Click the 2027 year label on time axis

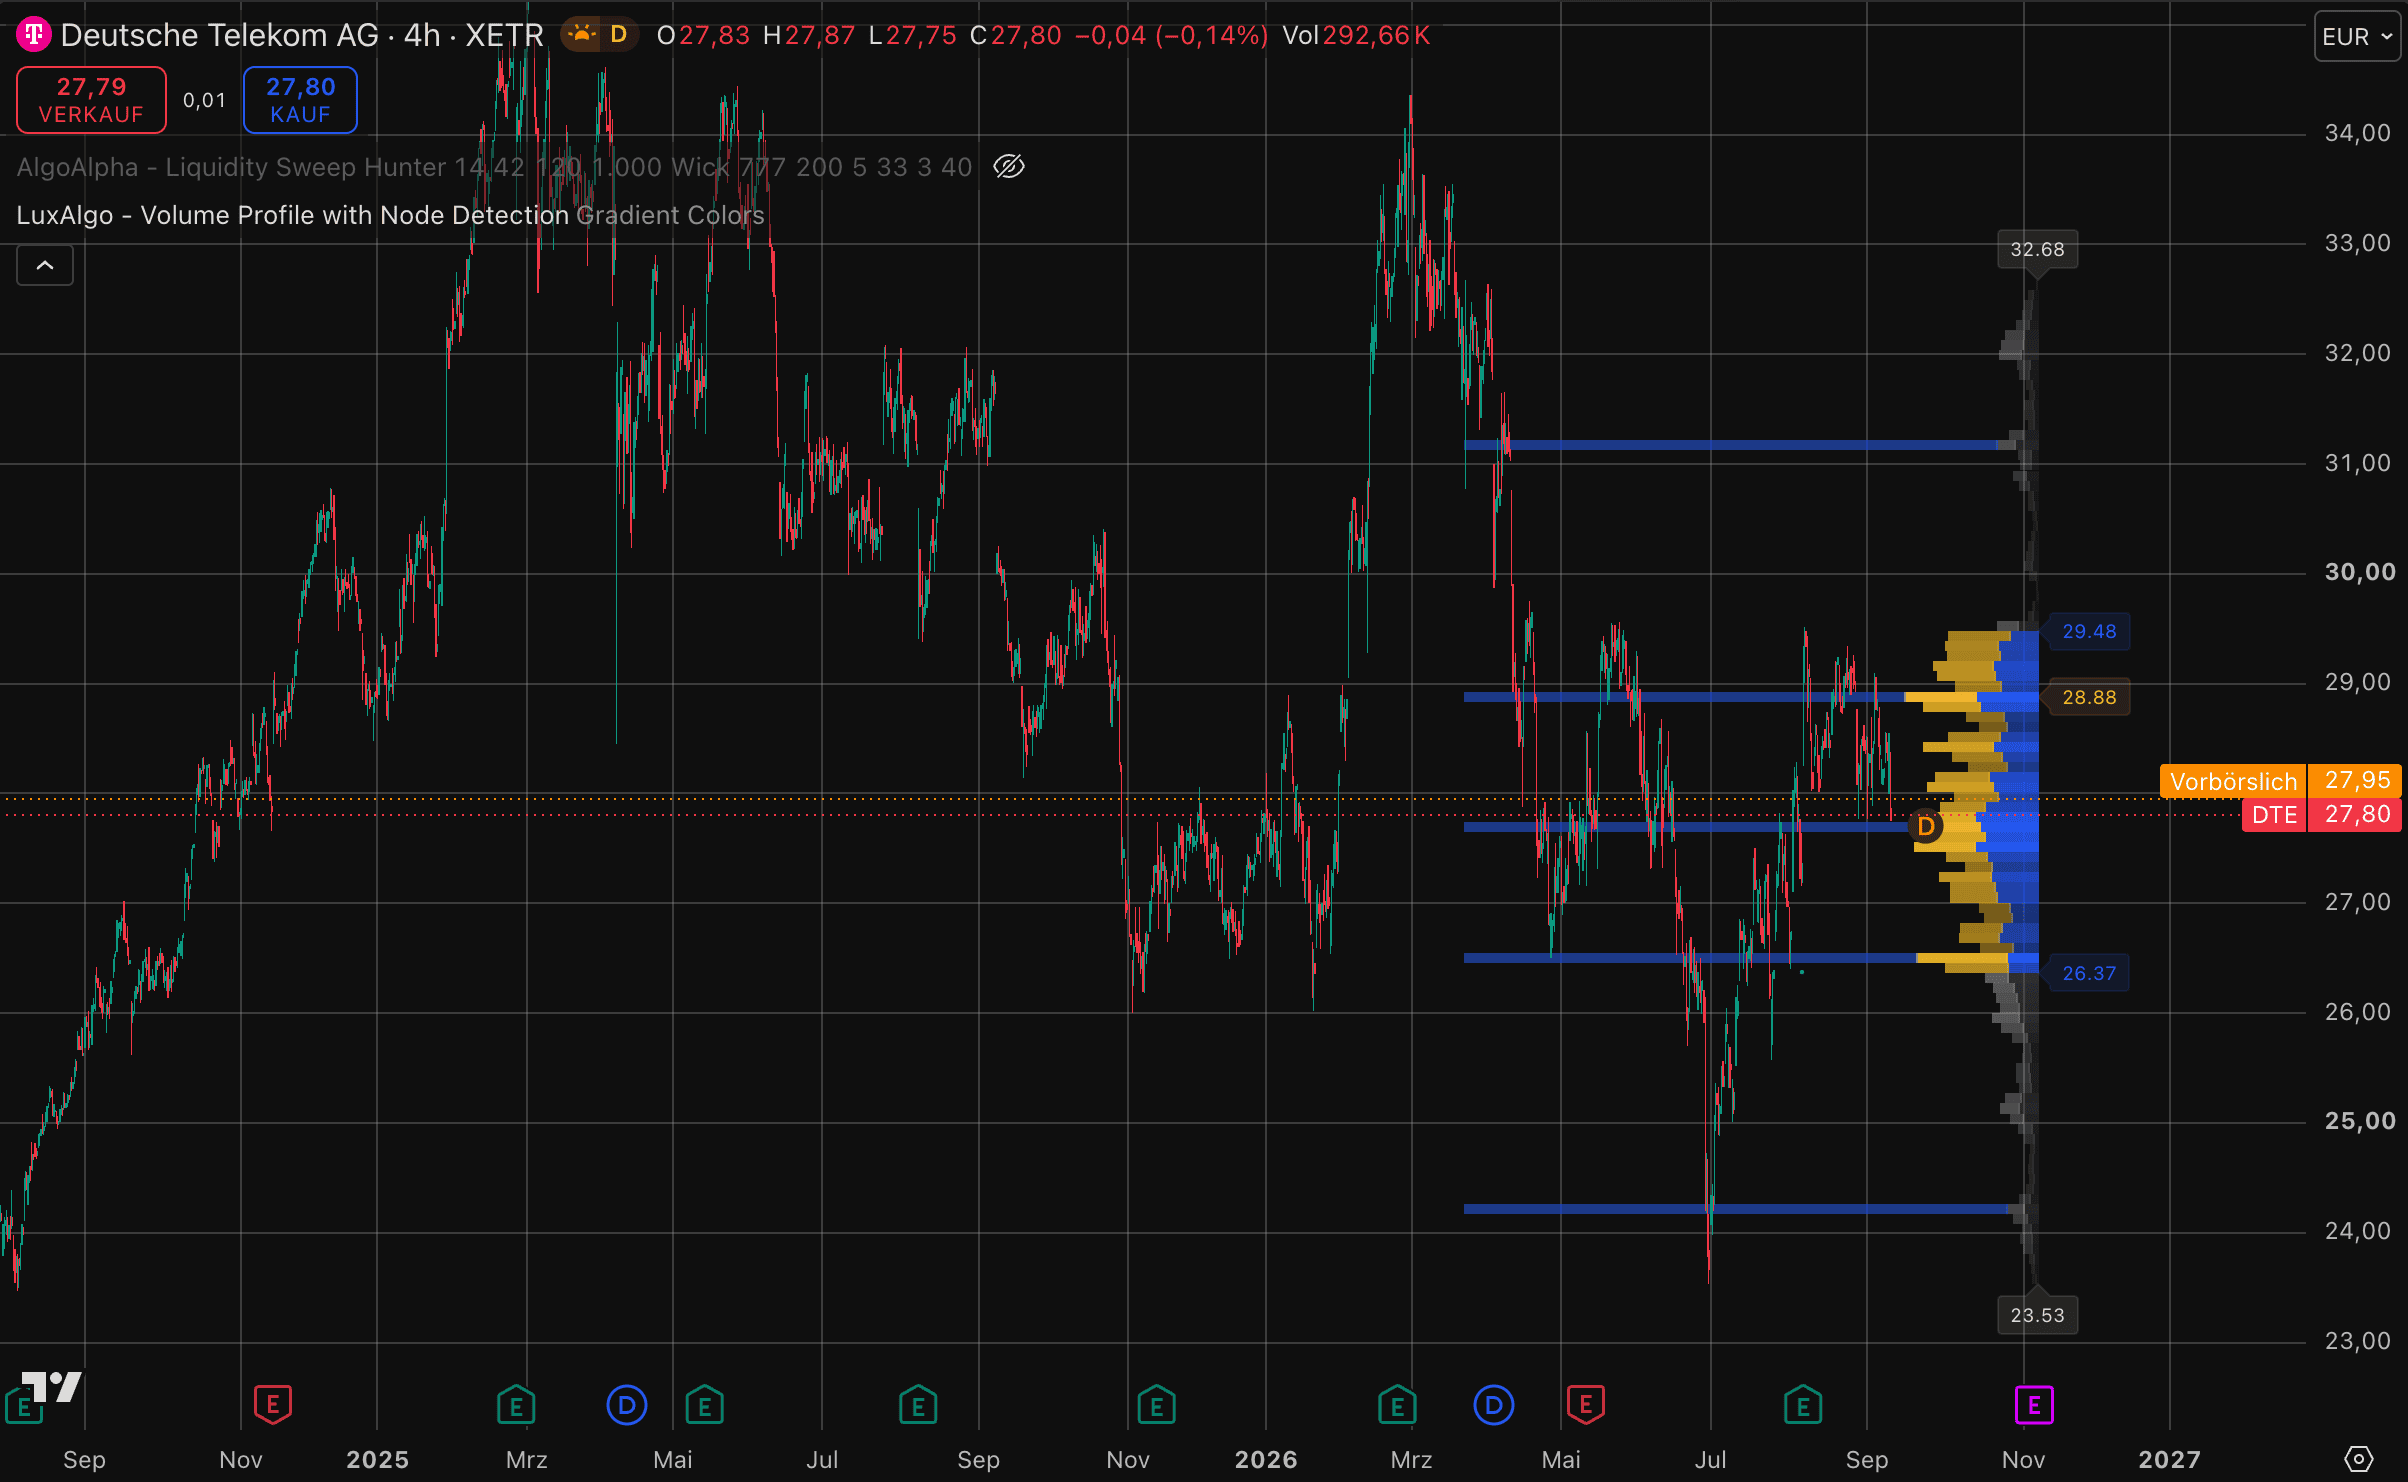click(x=2170, y=1459)
